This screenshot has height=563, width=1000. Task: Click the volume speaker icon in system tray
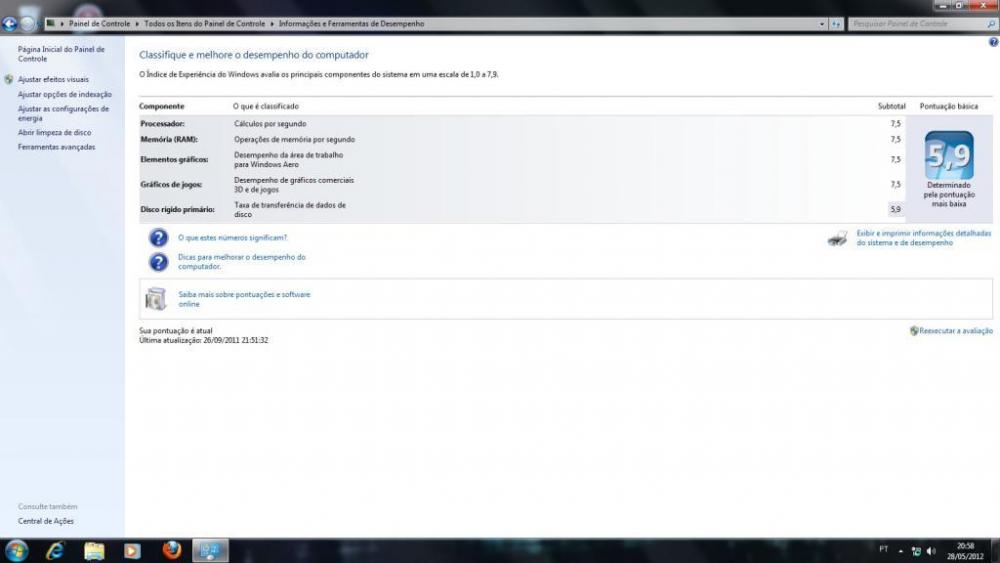click(931, 550)
